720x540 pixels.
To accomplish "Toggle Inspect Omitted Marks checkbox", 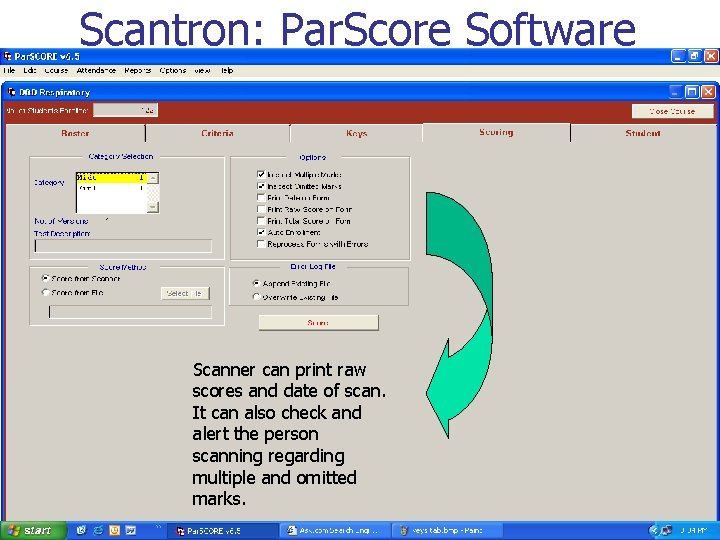I will tap(261, 186).
